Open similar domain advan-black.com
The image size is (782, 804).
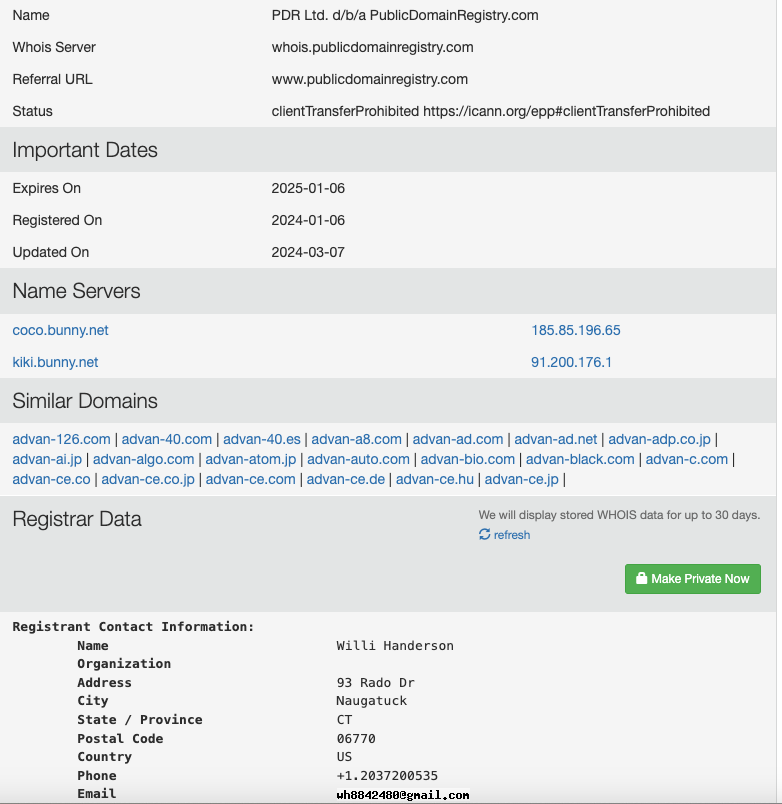(580, 459)
